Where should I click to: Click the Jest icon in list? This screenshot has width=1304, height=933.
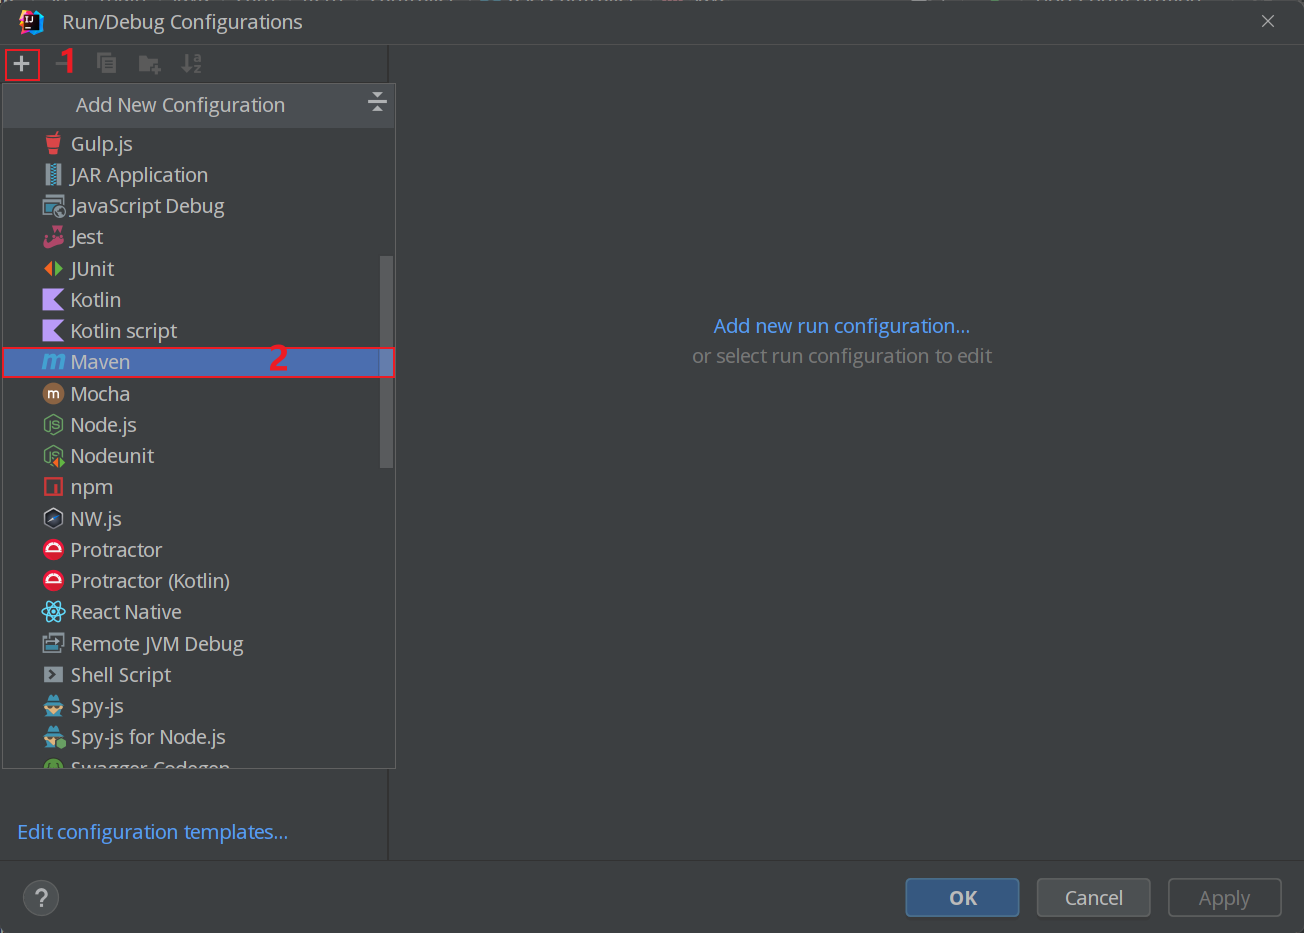pos(53,237)
